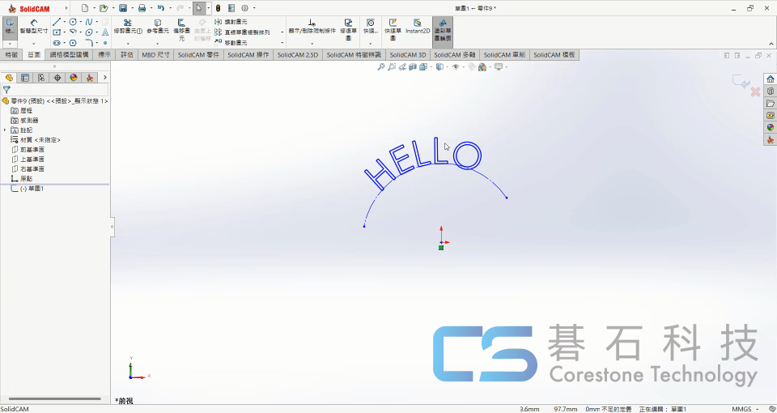Expand the 註記 (Annotations) tree node
This screenshot has width=777, height=413.
click(x=5, y=130)
